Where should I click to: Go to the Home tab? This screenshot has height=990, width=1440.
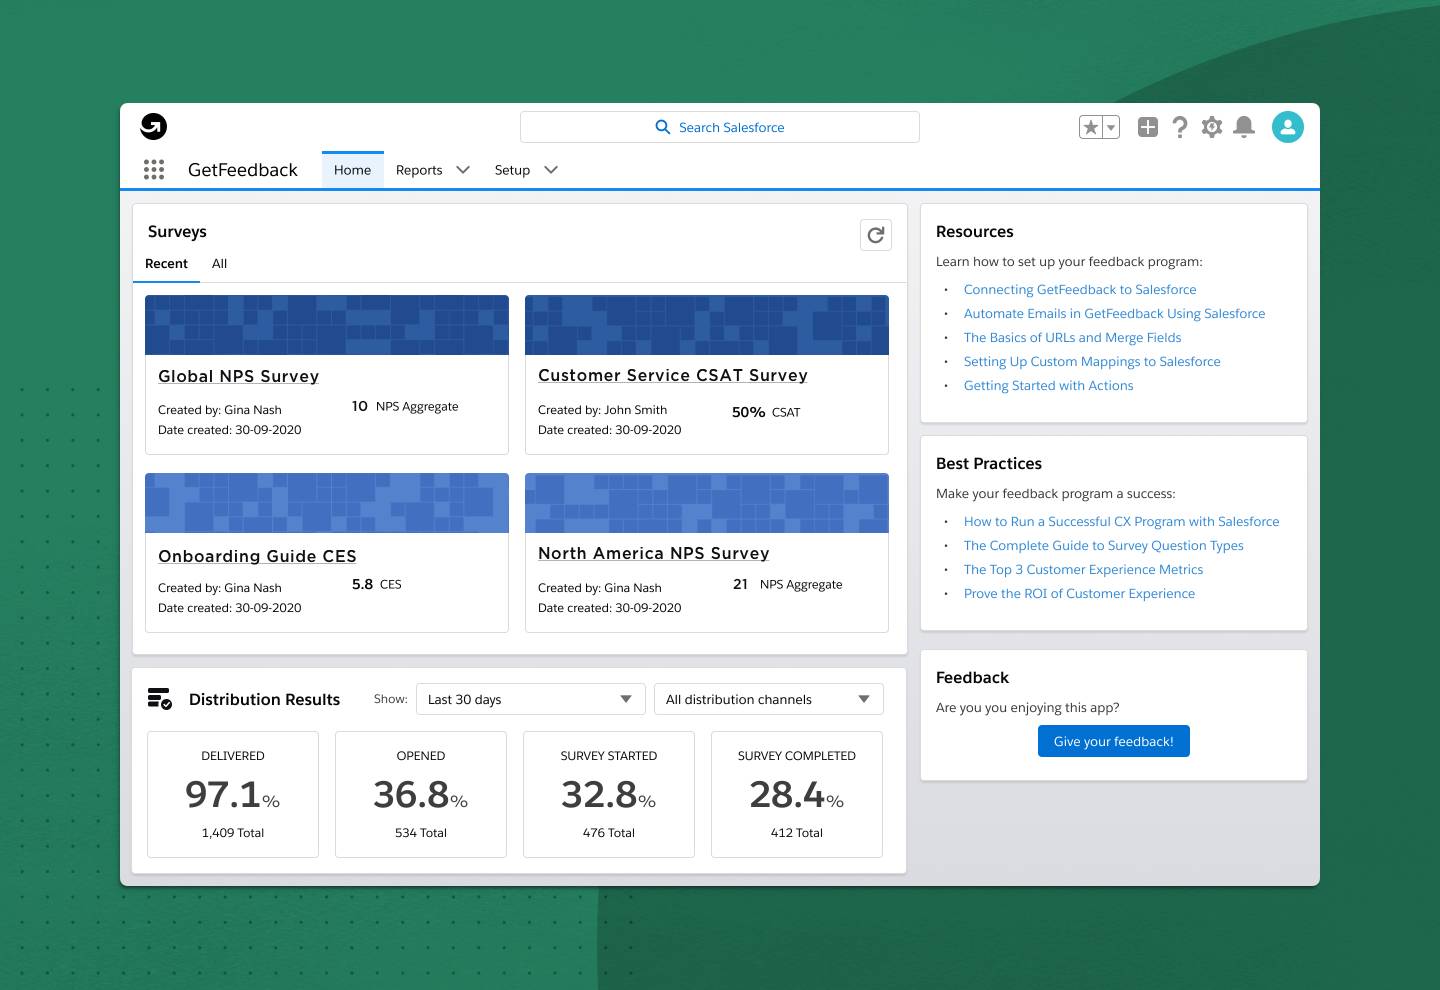(353, 170)
